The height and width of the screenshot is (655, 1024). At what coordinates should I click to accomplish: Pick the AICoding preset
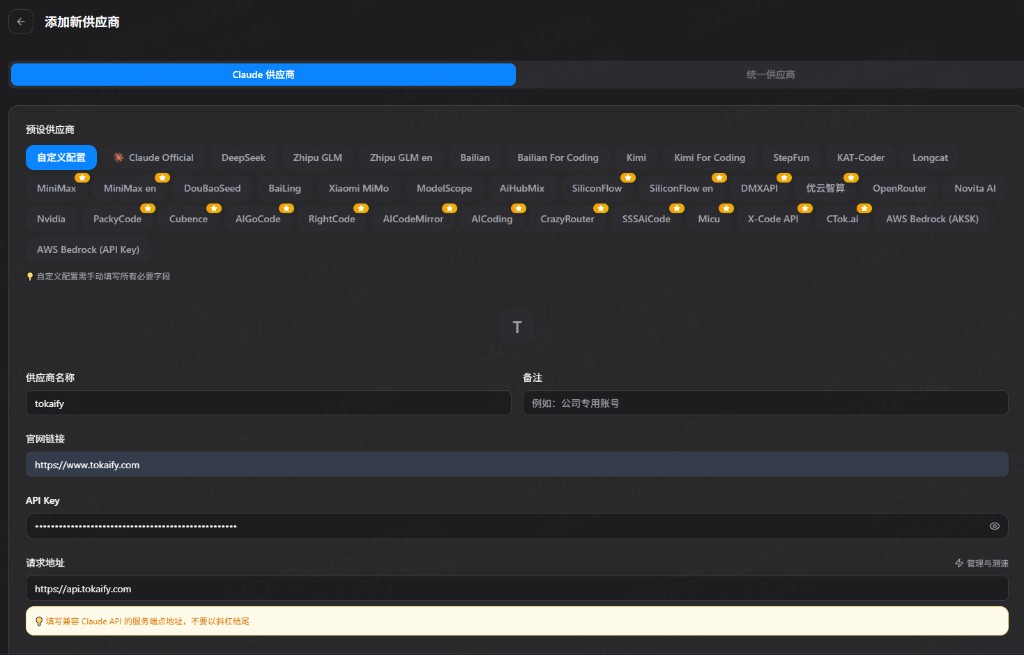point(492,219)
